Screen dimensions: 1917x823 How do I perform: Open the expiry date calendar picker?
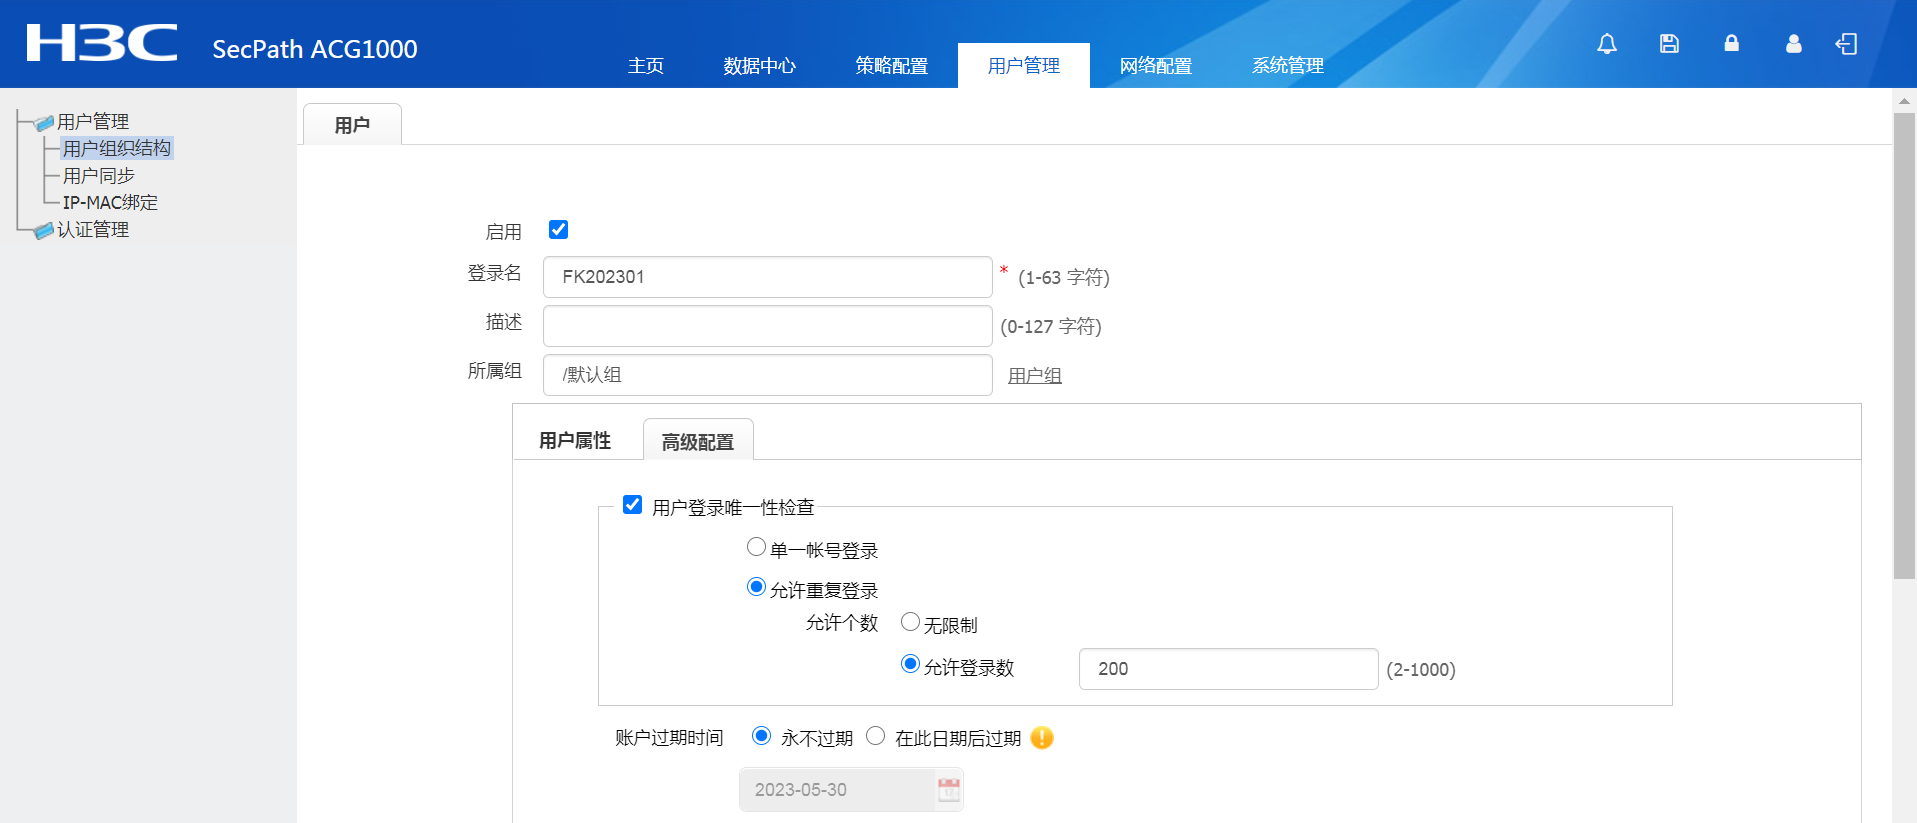[949, 790]
